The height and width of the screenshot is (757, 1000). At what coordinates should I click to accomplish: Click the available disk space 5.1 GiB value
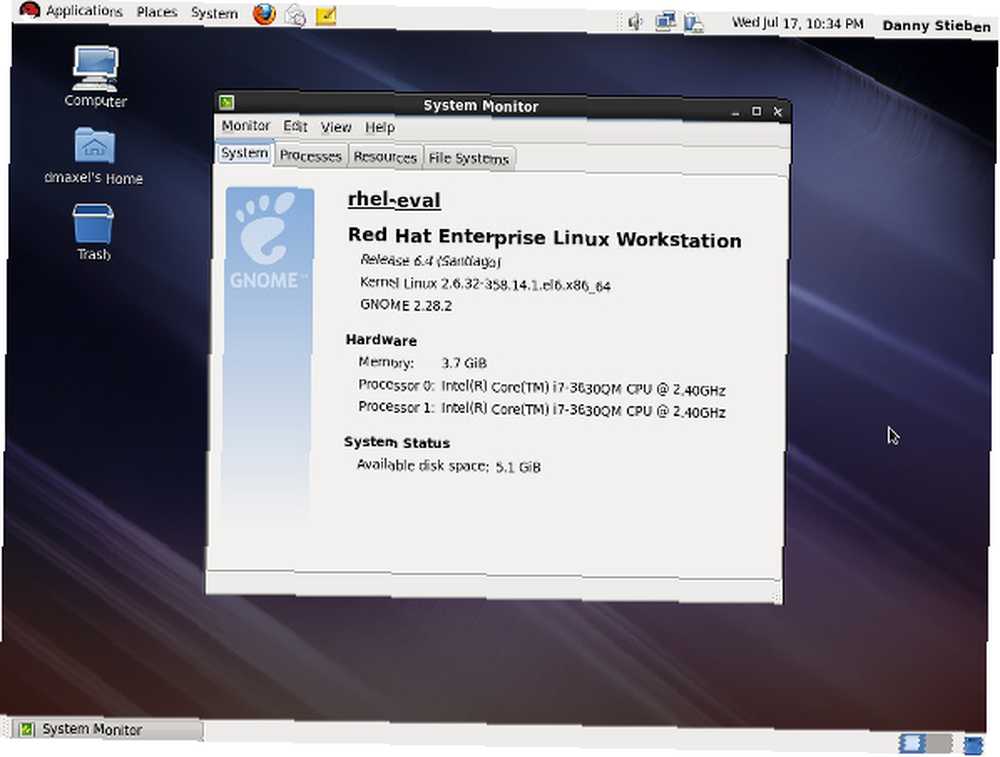tap(518, 467)
